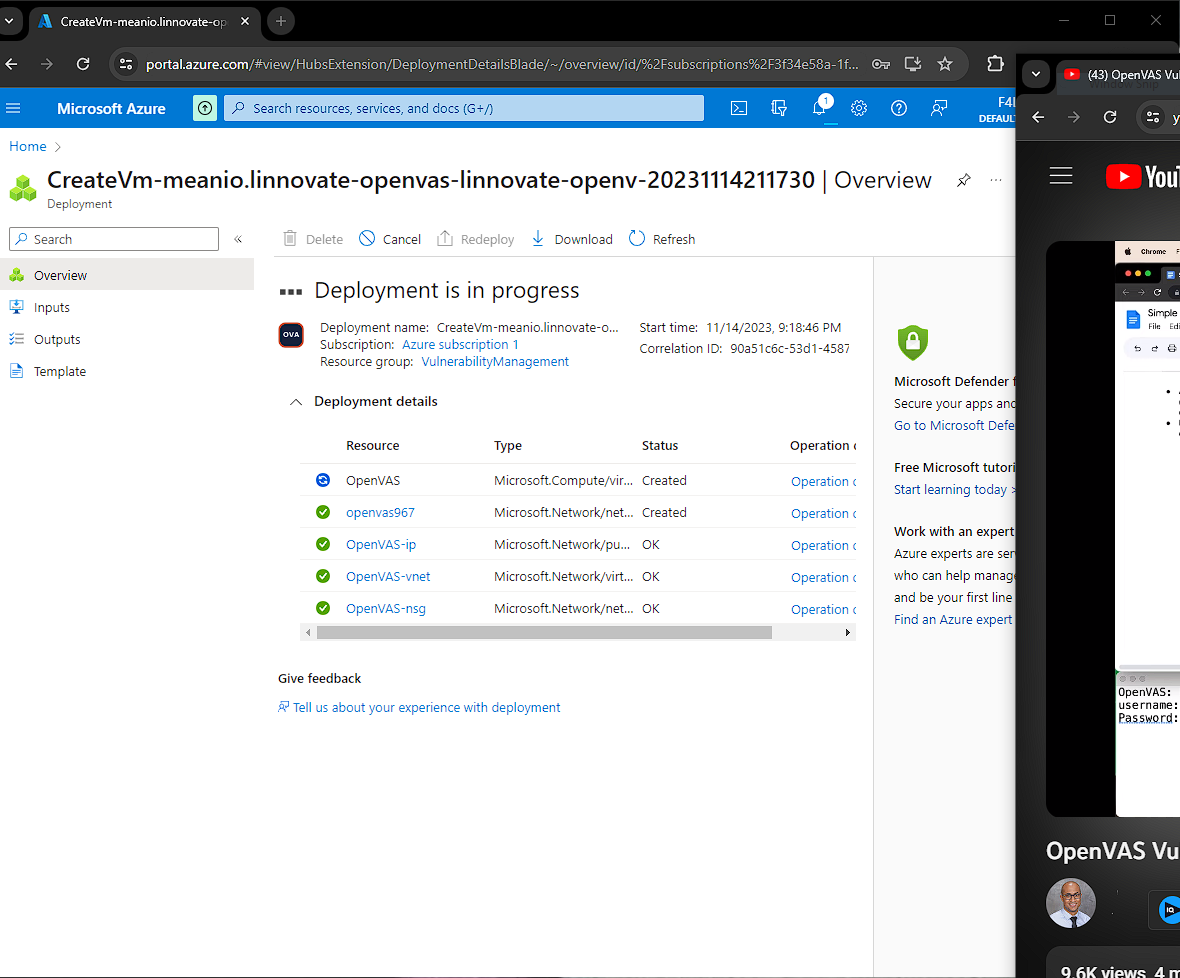Collapse the Deployment details section
This screenshot has width=1180, height=978.
pyautogui.click(x=296, y=402)
